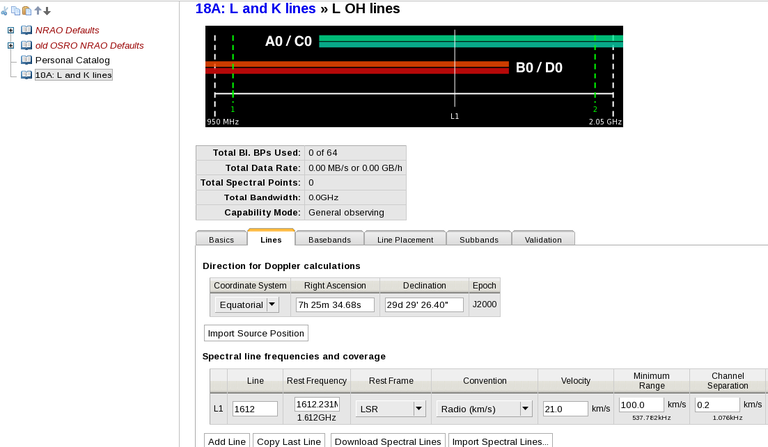
Task: Click the move down arrow icon
Action: [x=47, y=10]
